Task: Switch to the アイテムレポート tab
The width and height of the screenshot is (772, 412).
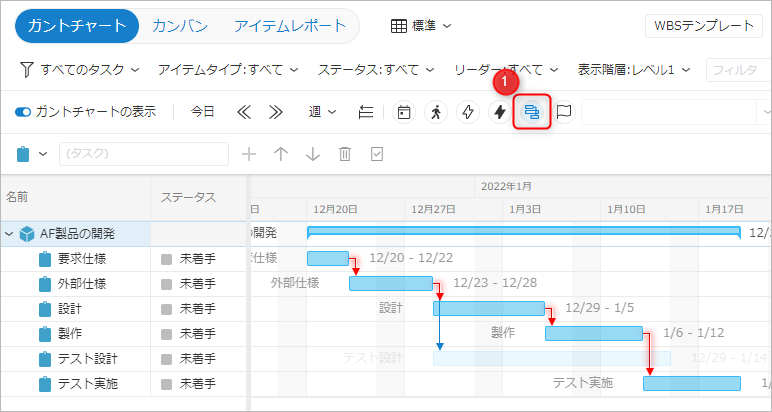Action: pyautogui.click(x=289, y=26)
